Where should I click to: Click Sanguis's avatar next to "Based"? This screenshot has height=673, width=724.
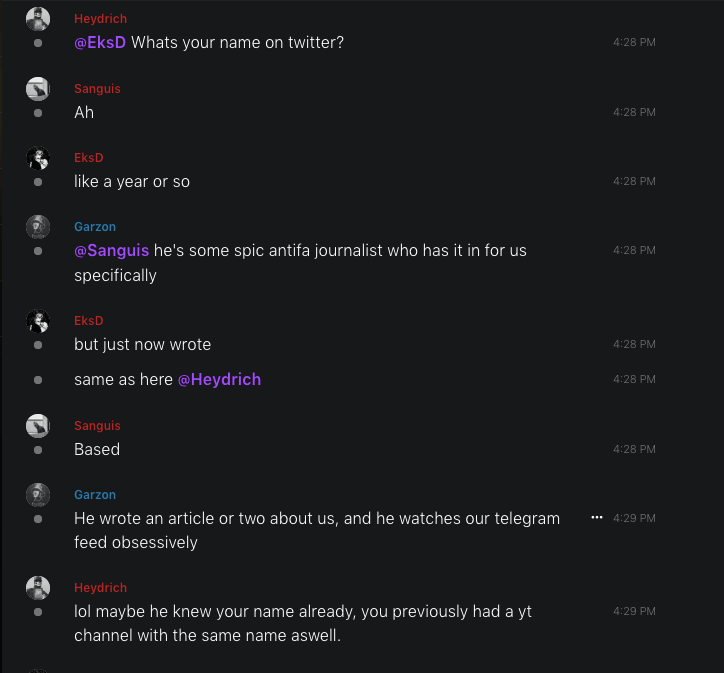pyautogui.click(x=38, y=426)
